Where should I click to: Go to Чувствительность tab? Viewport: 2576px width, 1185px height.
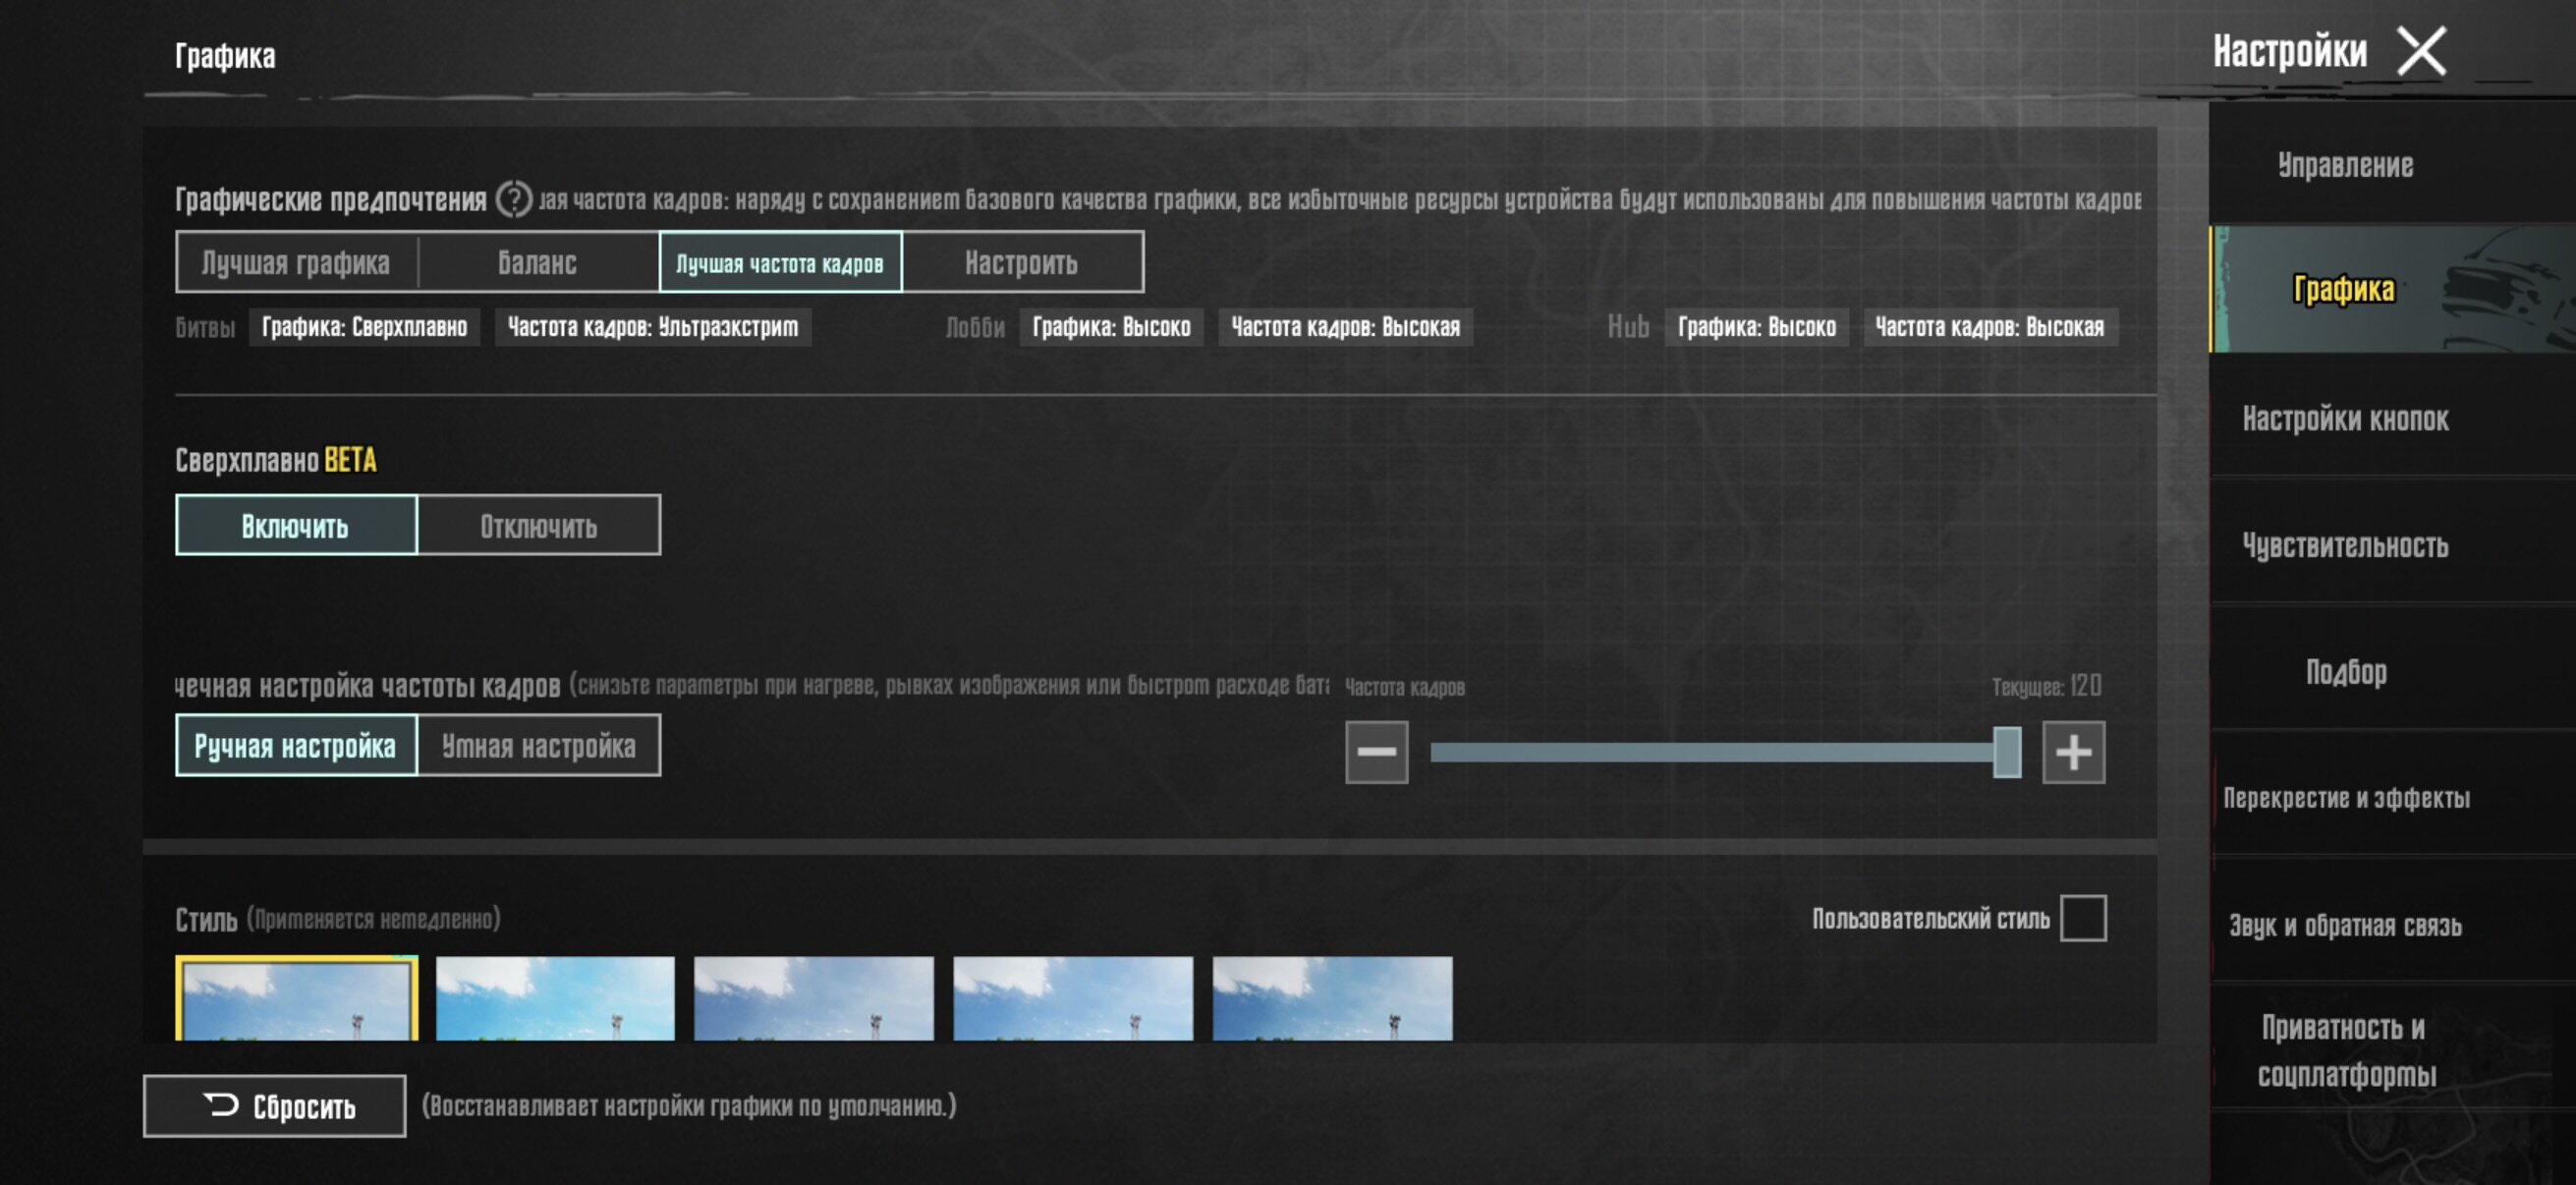click(2344, 546)
